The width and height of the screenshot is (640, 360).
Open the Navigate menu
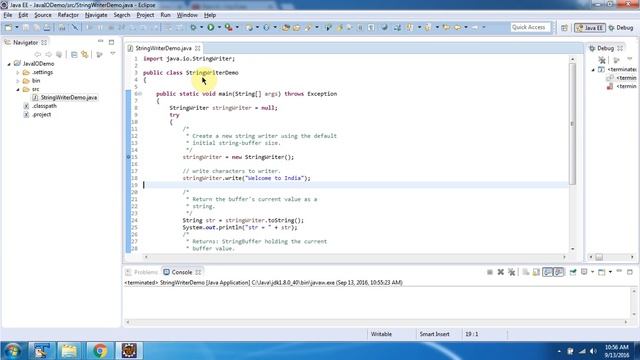click(x=96, y=15)
